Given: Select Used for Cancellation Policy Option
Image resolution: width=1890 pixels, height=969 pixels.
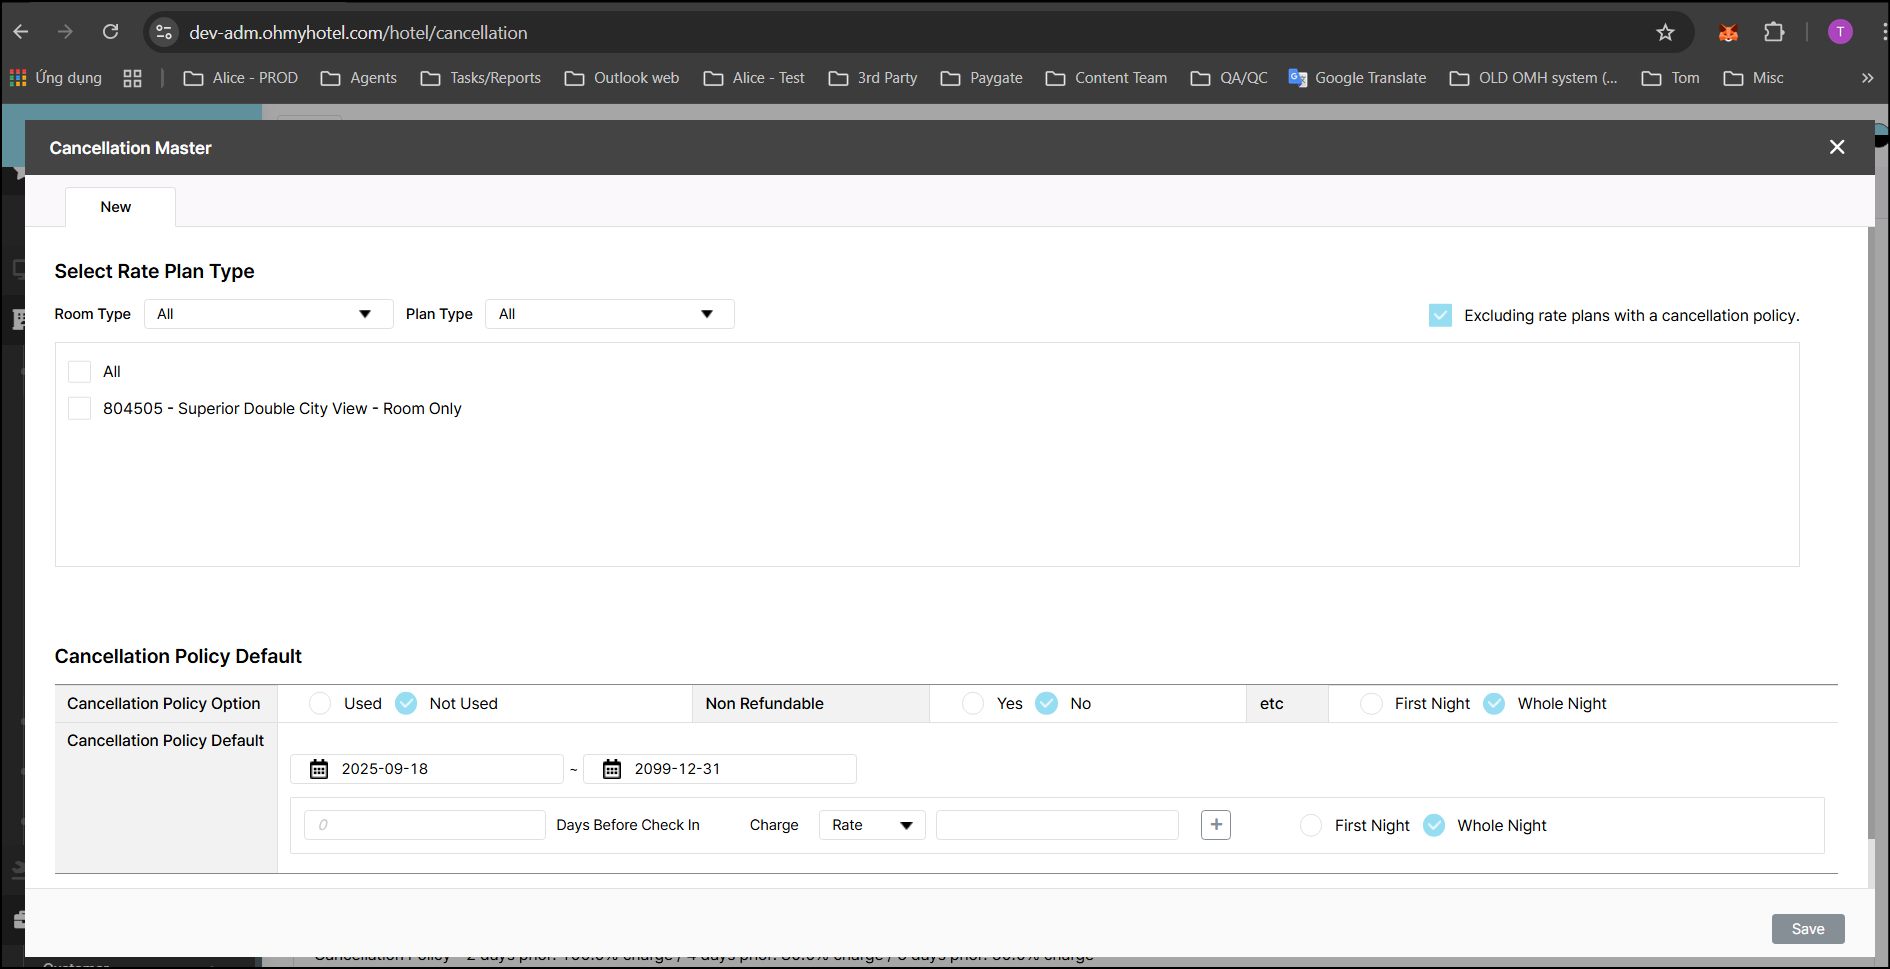Looking at the screenshot, I should tap(320, 704).
